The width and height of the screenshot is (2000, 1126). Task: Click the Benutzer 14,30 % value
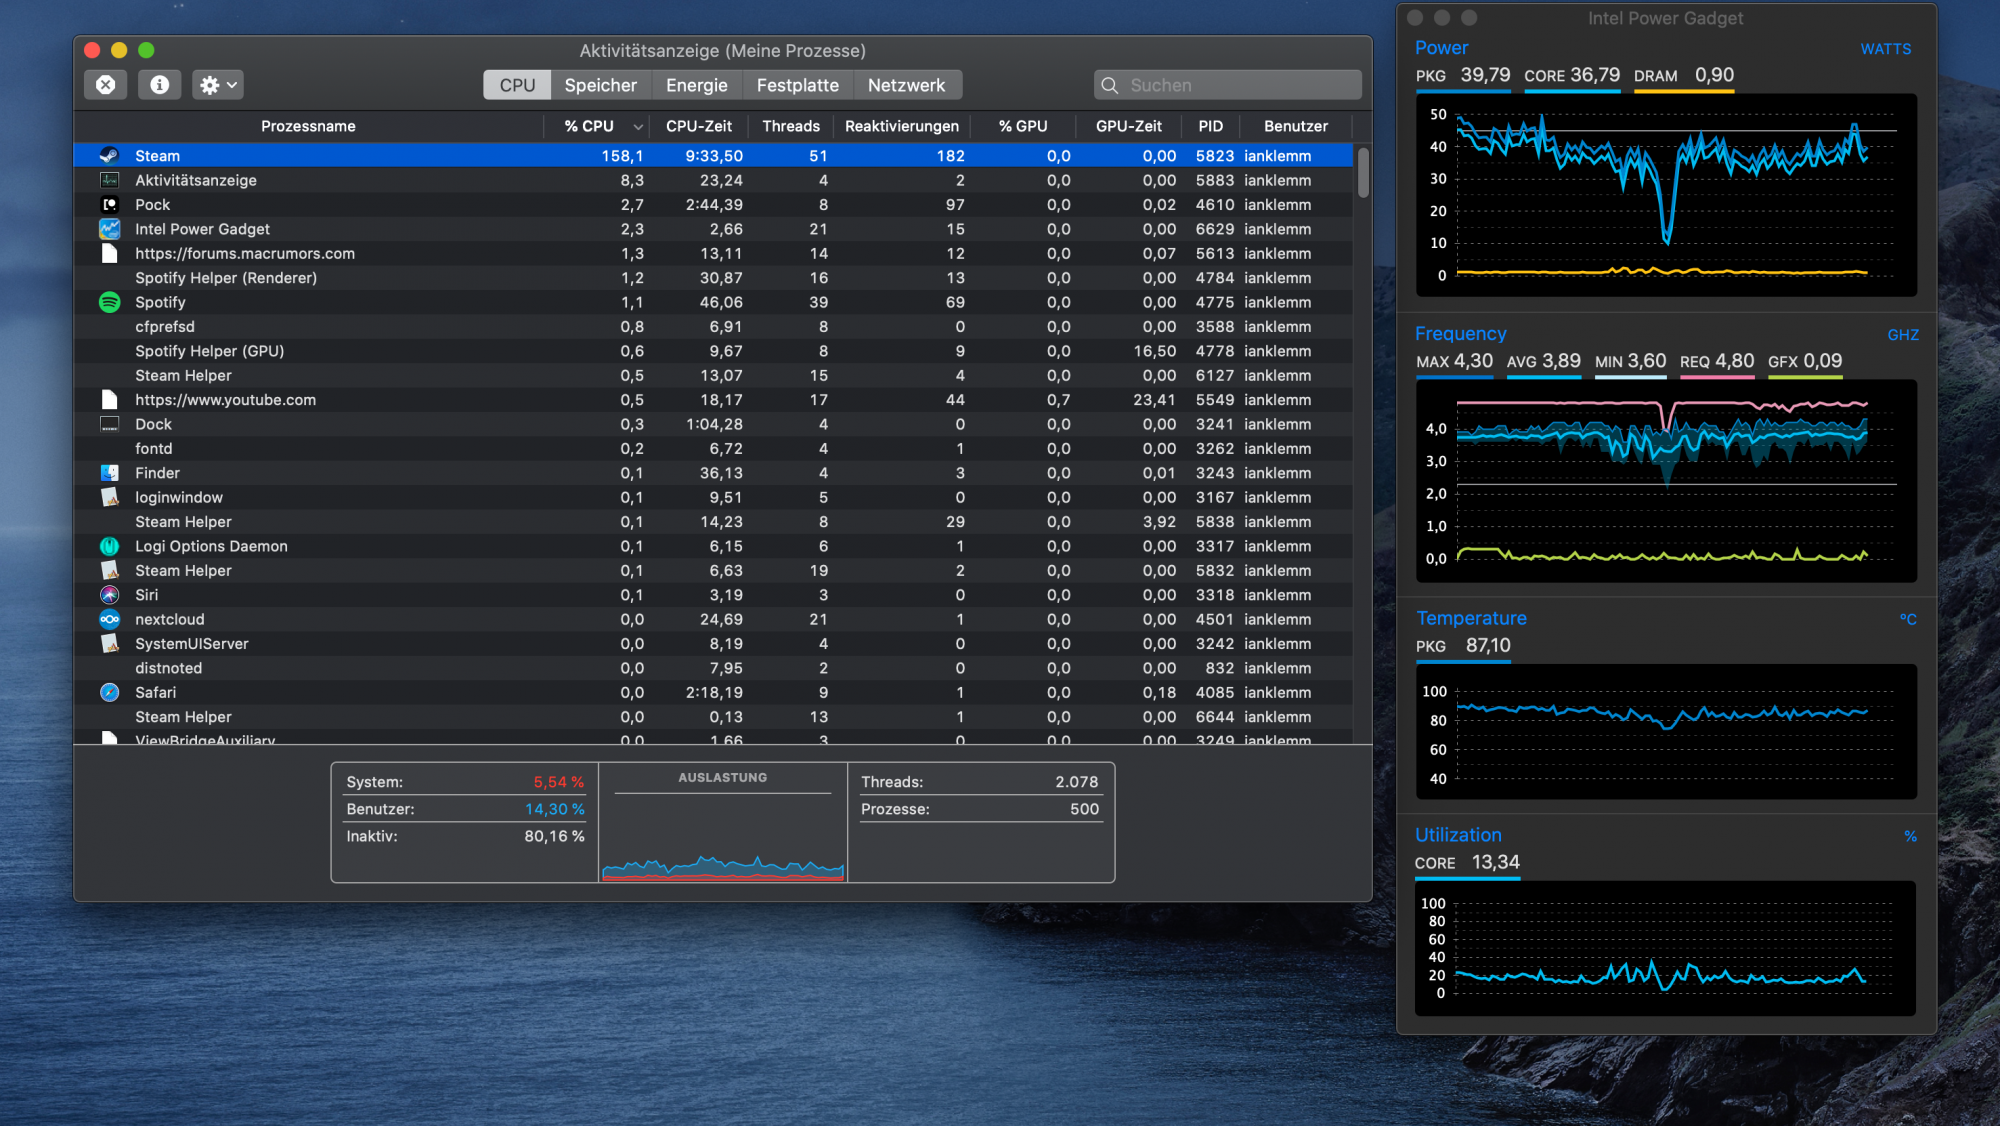tap(554, 809)
